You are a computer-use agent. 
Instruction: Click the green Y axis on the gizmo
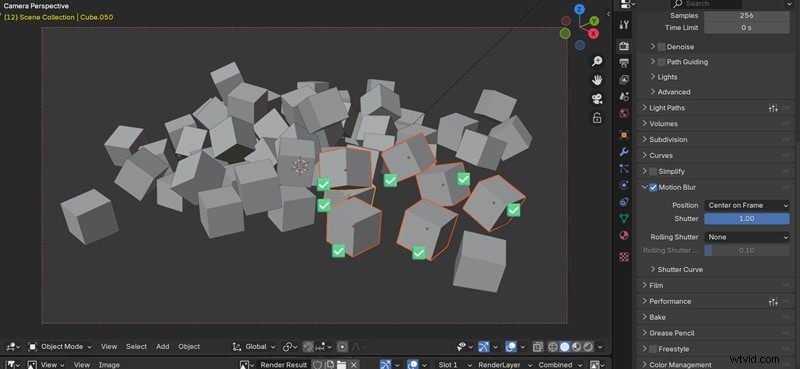[594, 21]
